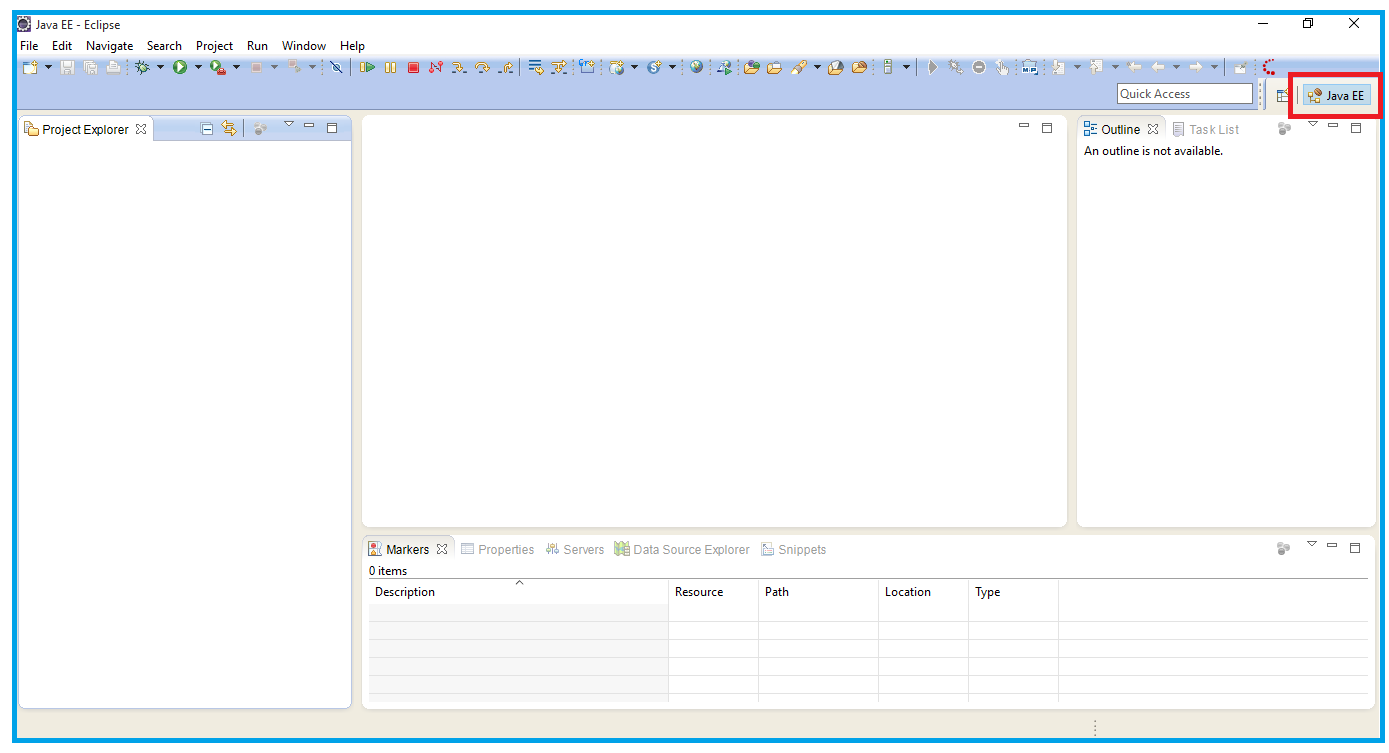Open Outline panel View Menu triangle
Screen dimensions: 1389x753
tap(1312, 125)
